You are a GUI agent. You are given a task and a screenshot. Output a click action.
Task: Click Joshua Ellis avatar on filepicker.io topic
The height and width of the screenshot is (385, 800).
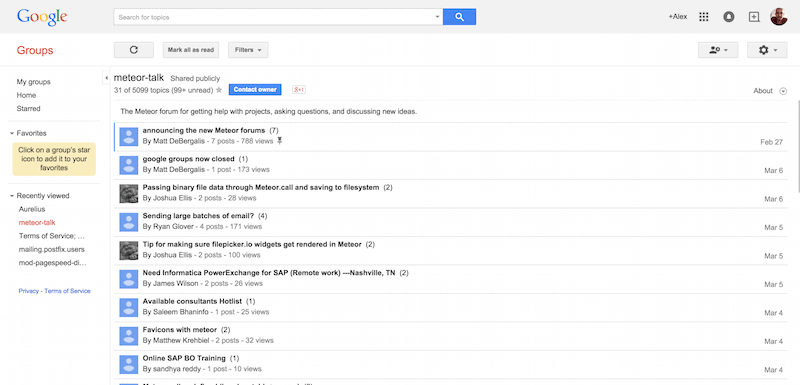point(129,250)
